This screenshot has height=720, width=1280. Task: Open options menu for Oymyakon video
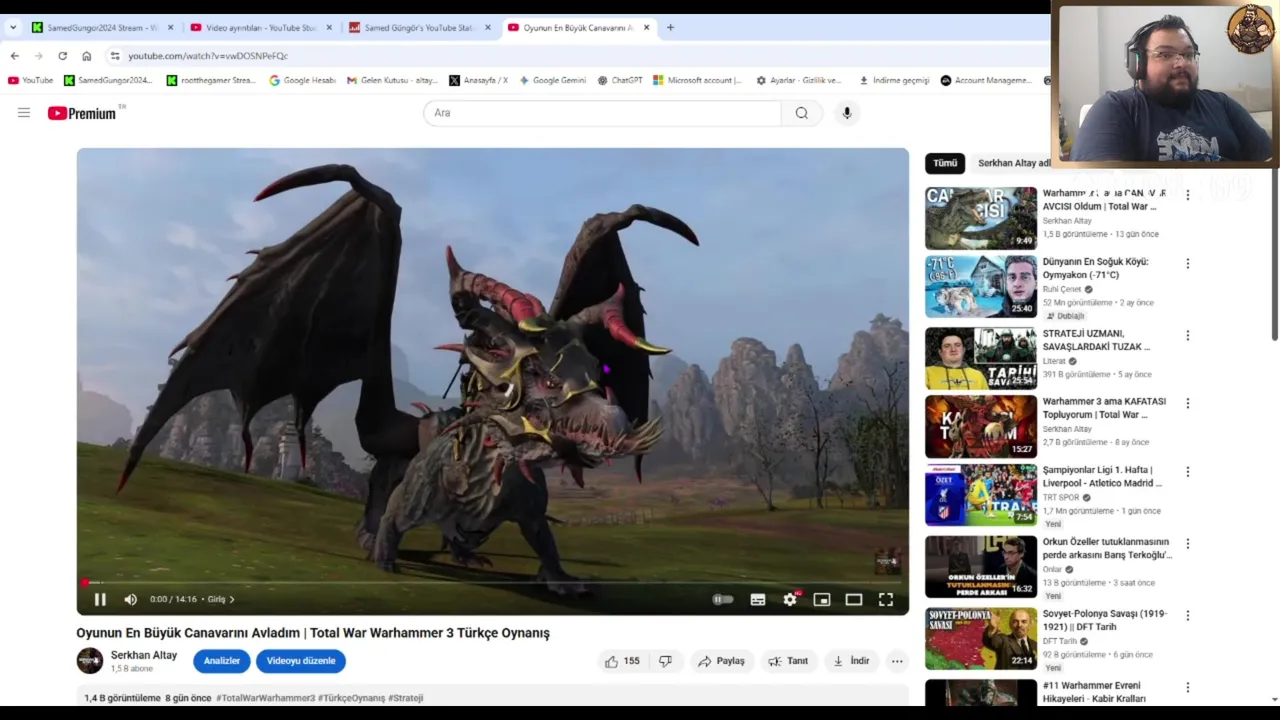(x=1188, y=264)
